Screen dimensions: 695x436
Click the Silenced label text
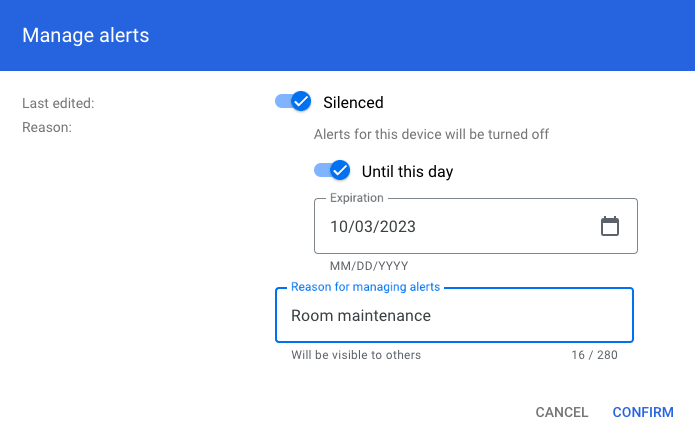(x=353, y=102)
